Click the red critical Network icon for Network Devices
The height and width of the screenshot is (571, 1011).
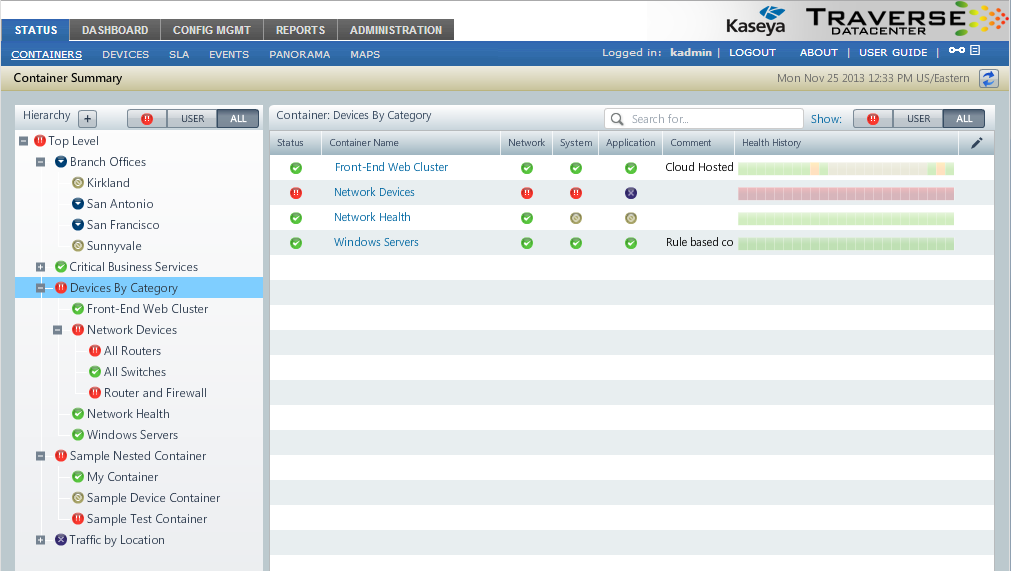[x=527, y=193]
